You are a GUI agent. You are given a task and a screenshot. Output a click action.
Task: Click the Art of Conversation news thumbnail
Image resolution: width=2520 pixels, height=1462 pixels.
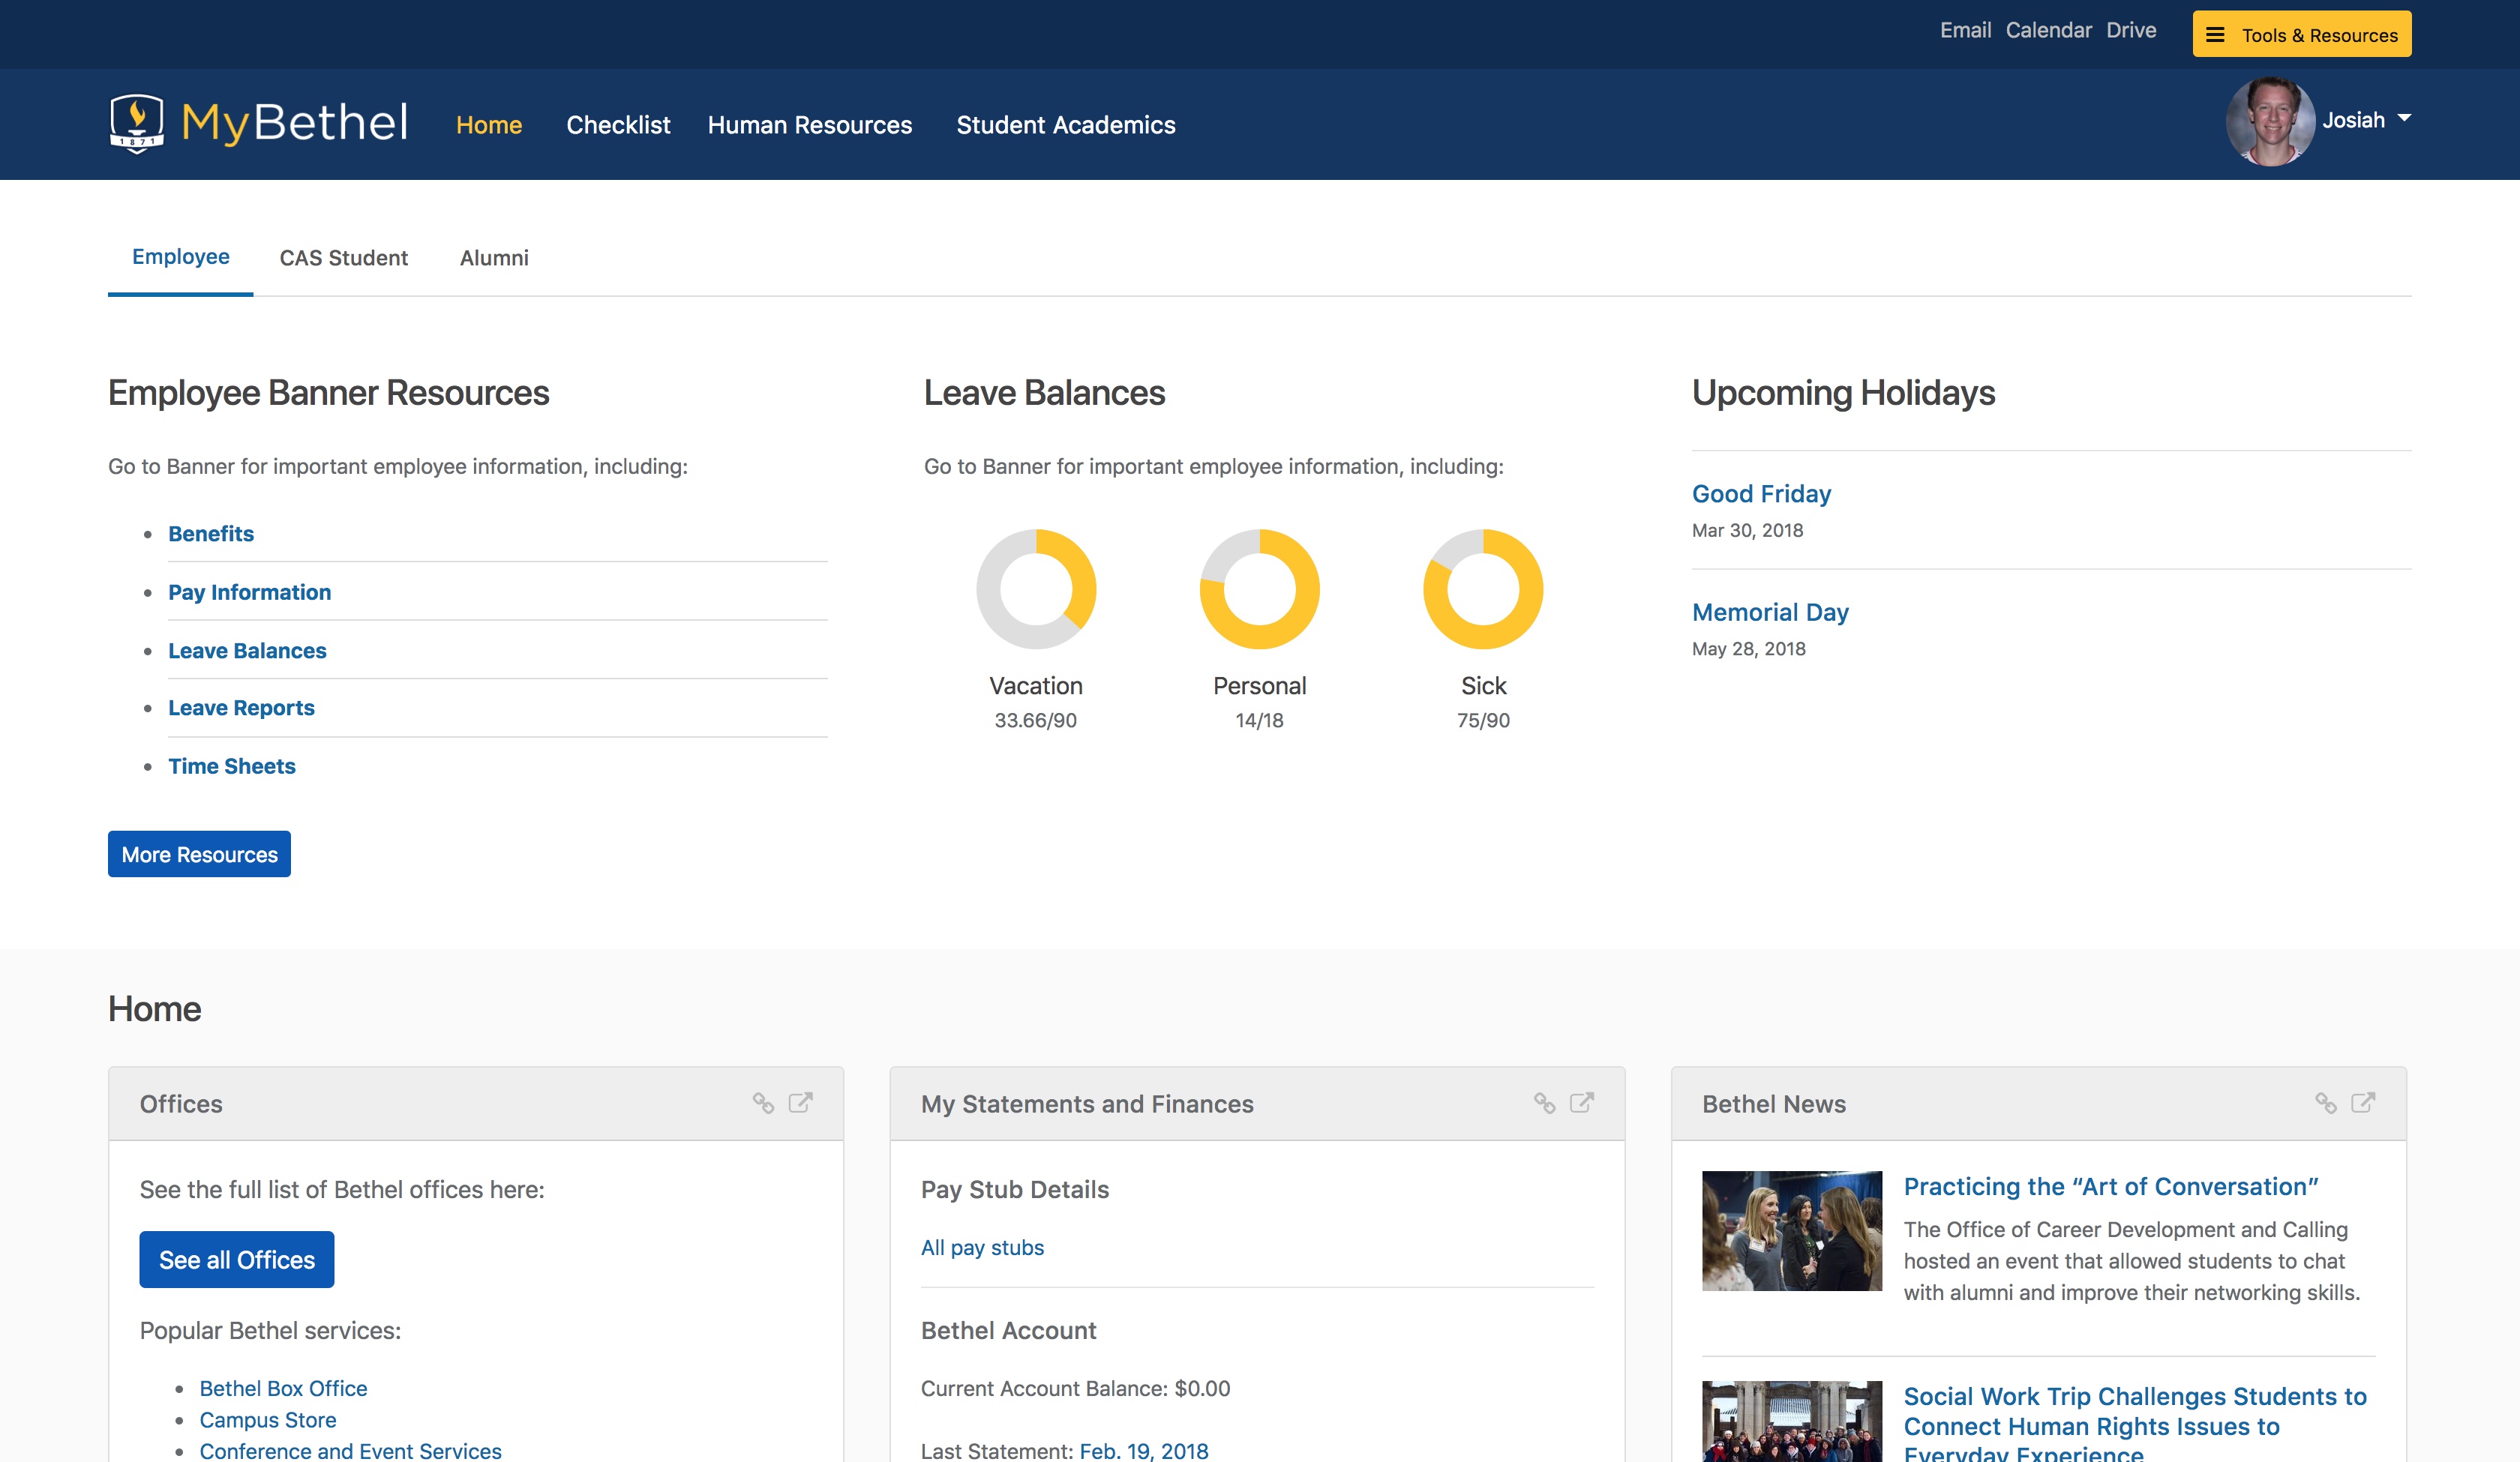(1791, 1230)
